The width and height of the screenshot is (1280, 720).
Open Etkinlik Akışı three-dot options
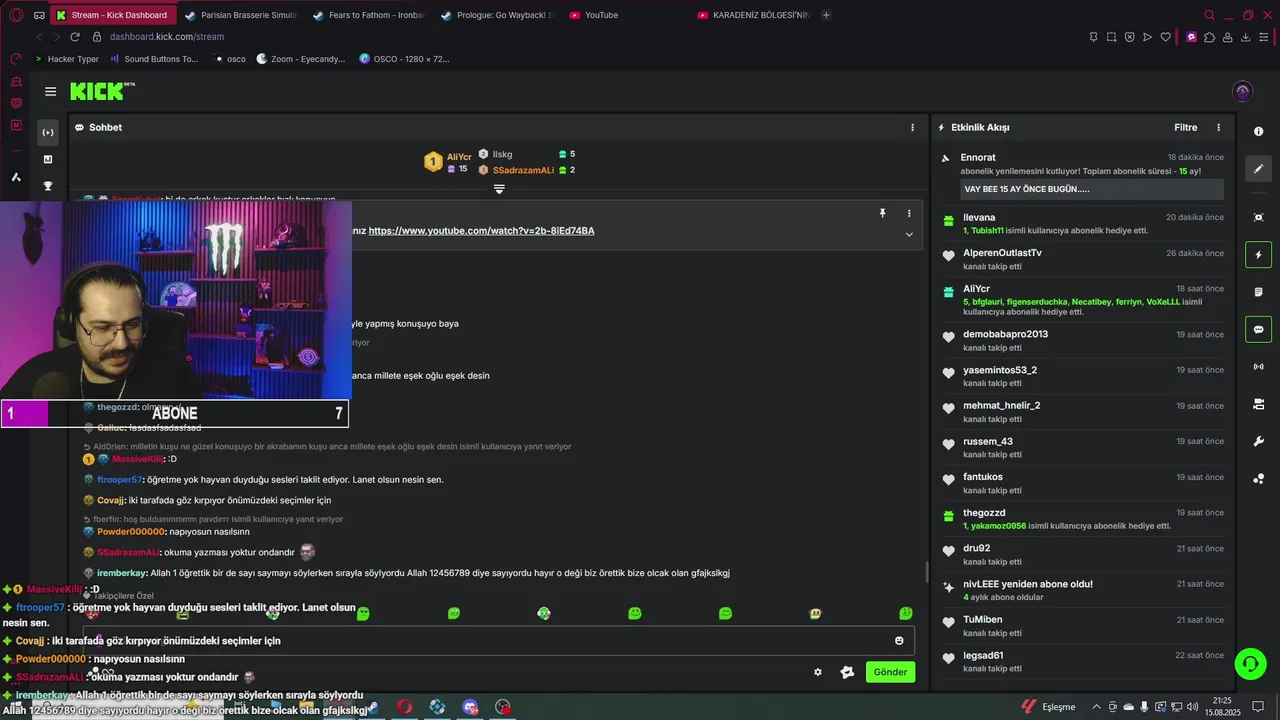tap(1218, 127)
